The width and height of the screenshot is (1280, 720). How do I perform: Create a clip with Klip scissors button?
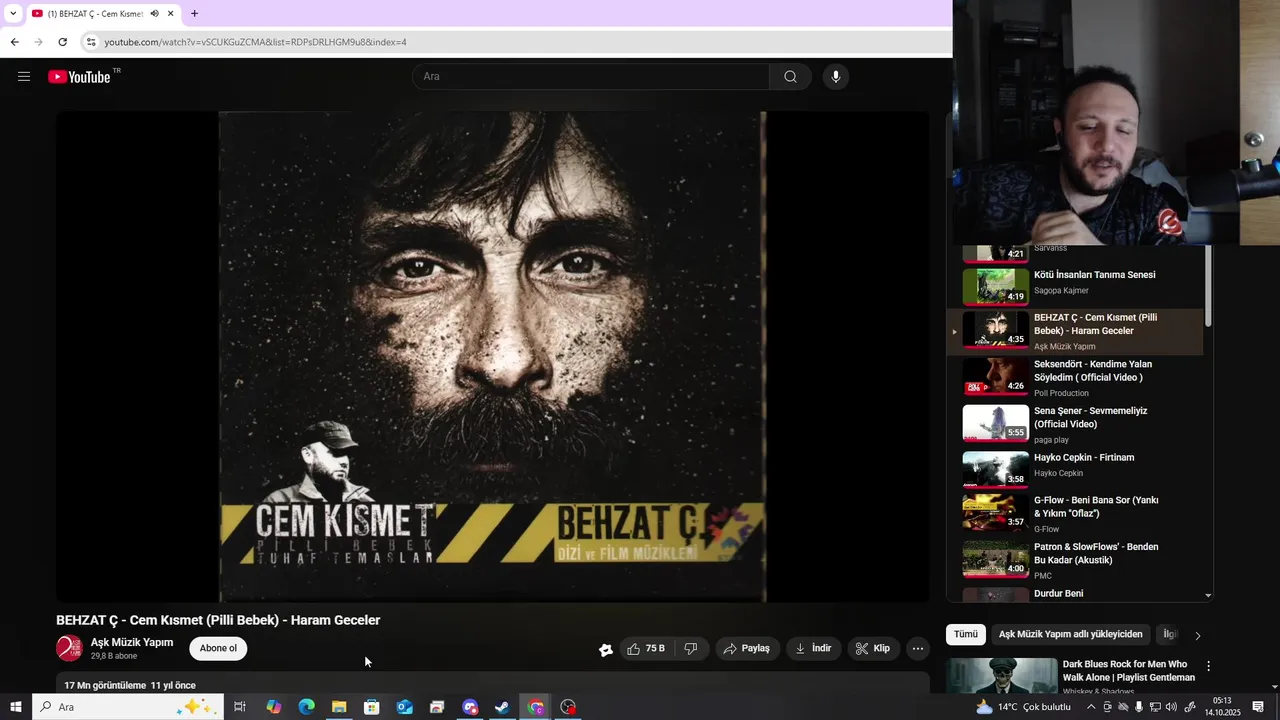(873, 648)
